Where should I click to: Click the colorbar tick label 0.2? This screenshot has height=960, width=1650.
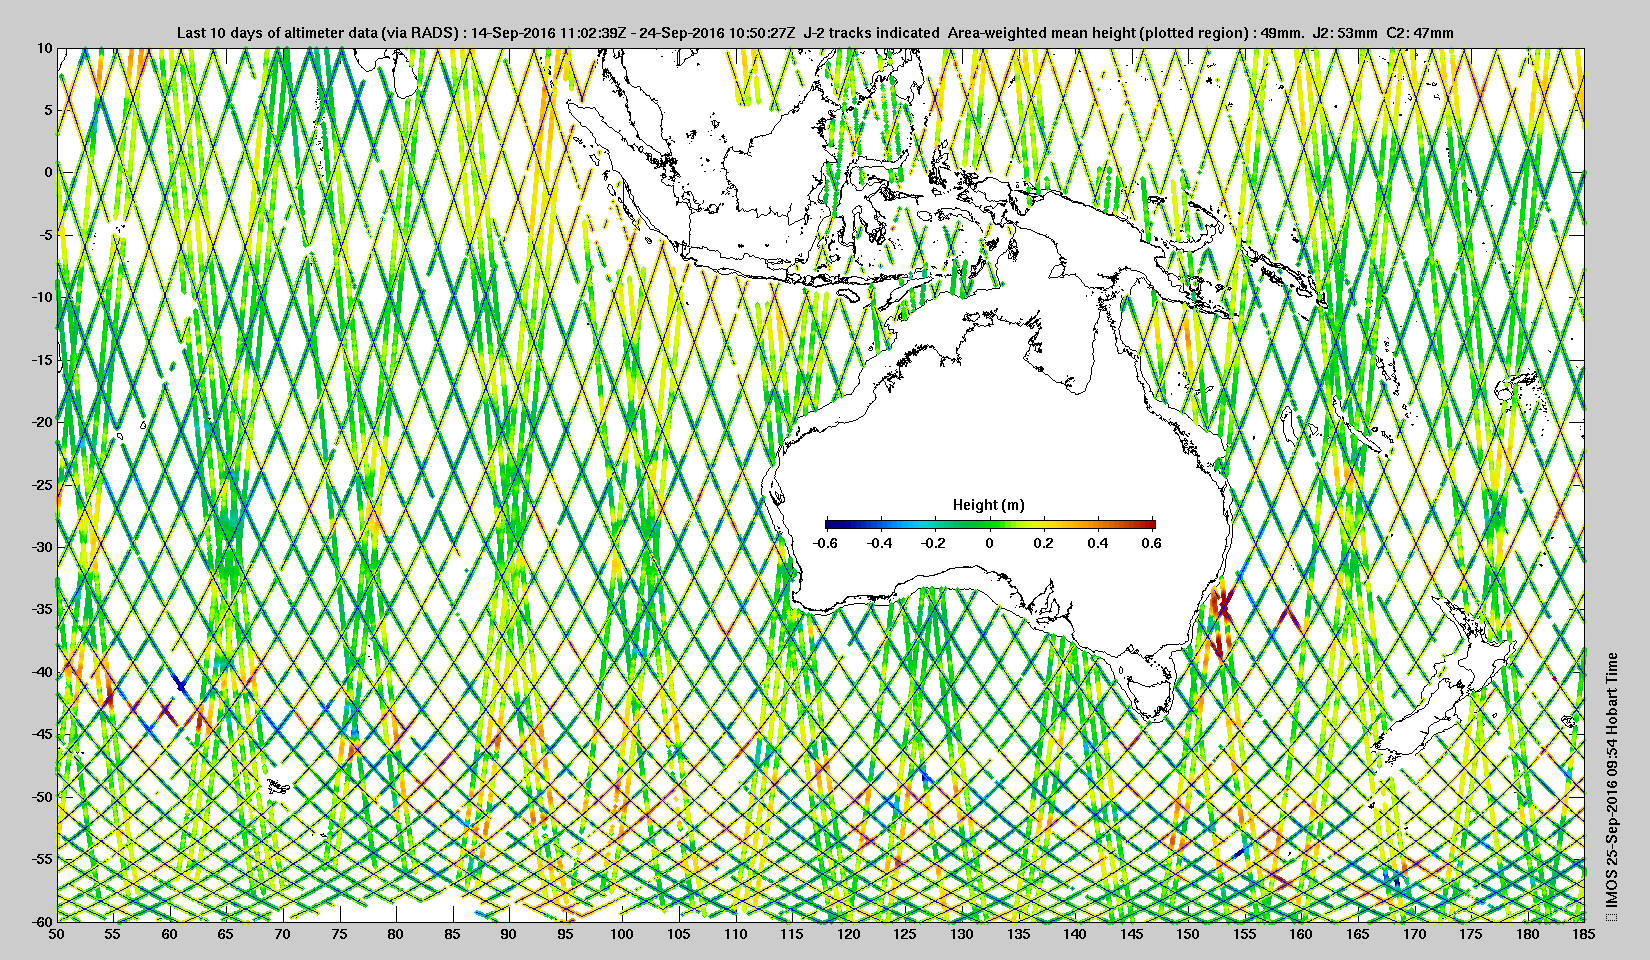1043,543
